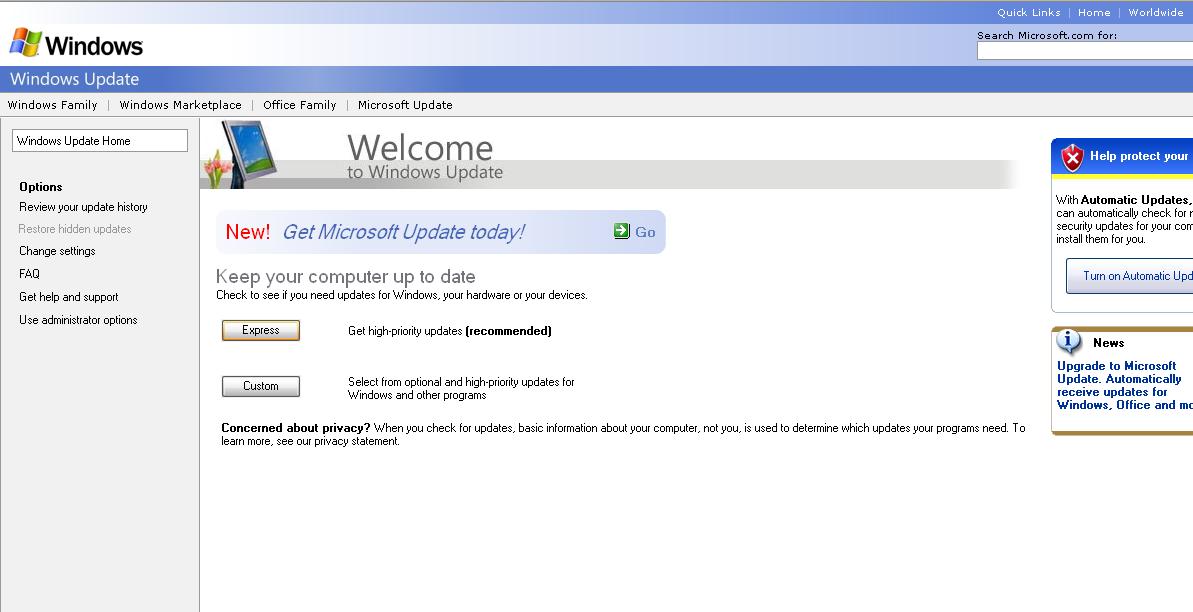Image resolution: width=1193 pixels, height=612 pixels.
Task: Open Get help and support
Action: coord(68,297)
